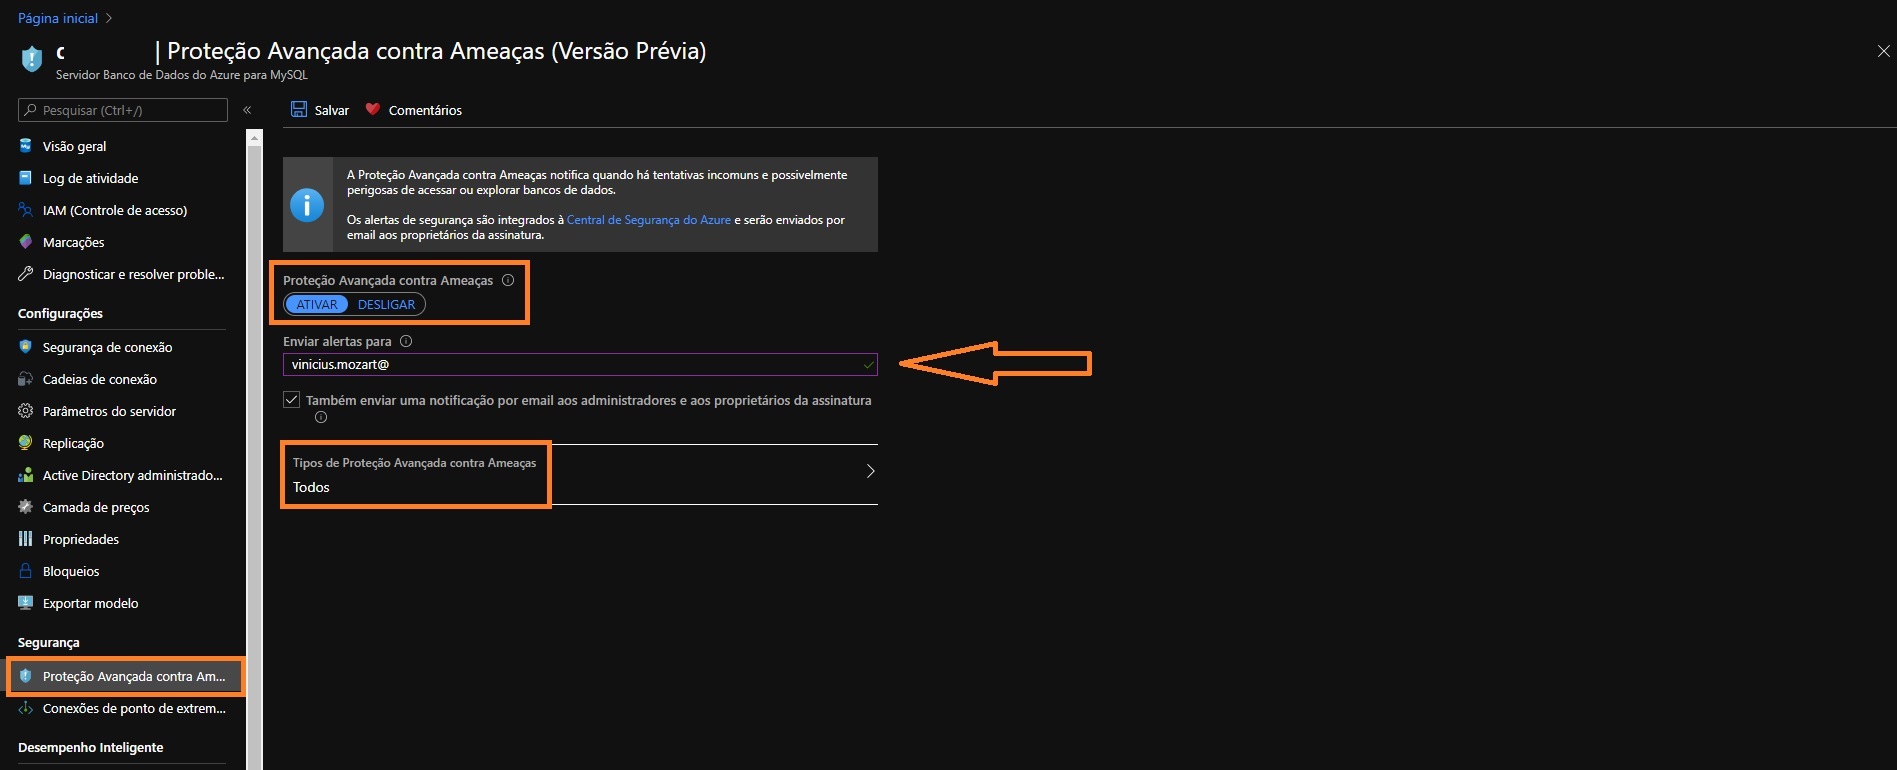Click the Segurança de conexão shield icon
The height and width of the screenshot is (770, 1897).
[x=26, y=346]
